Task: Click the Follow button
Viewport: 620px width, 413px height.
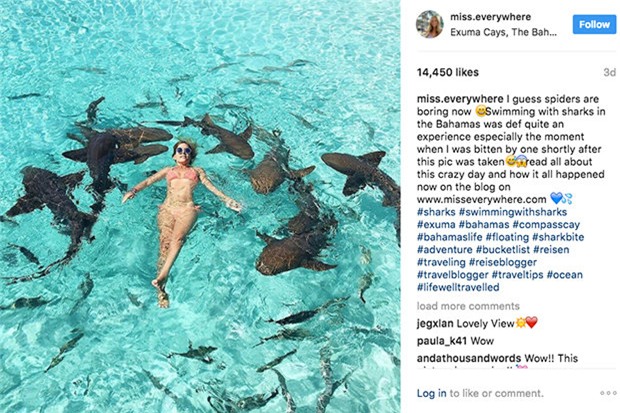Action: (x=594, y=24)
